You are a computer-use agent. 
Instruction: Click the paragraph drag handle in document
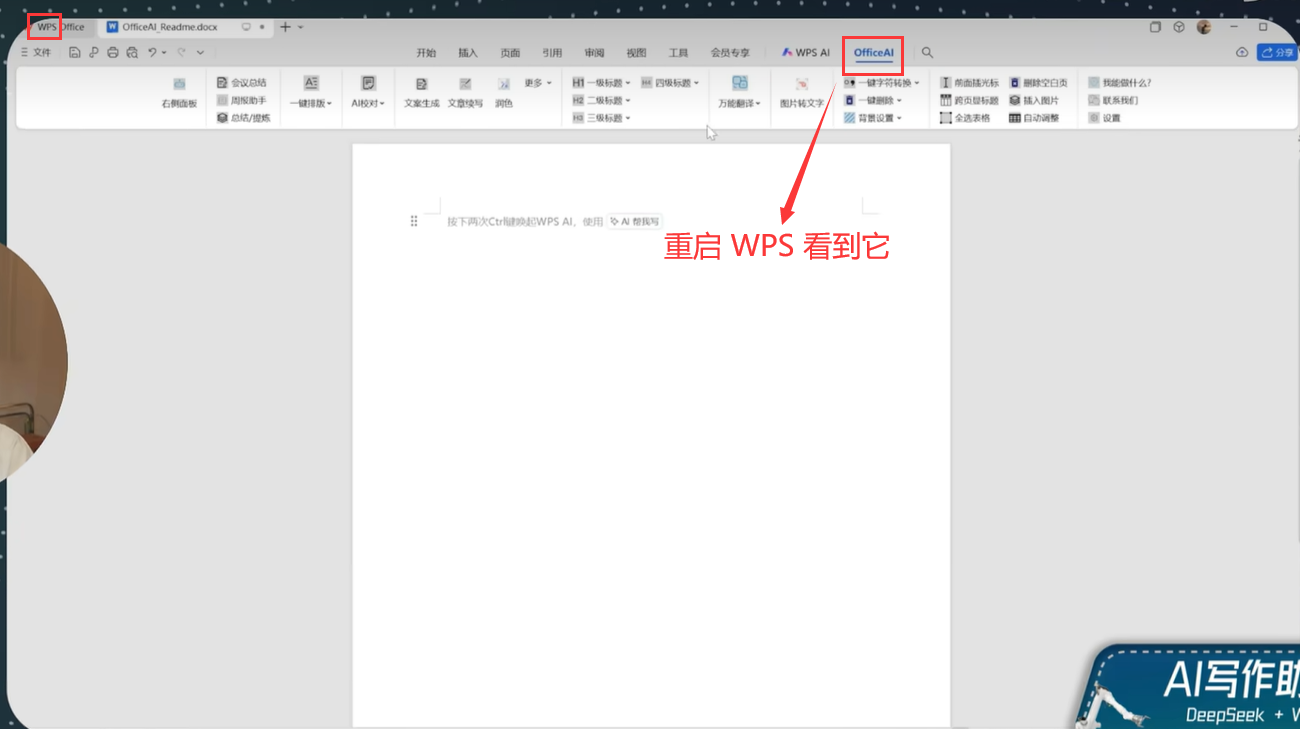point(414,221)
